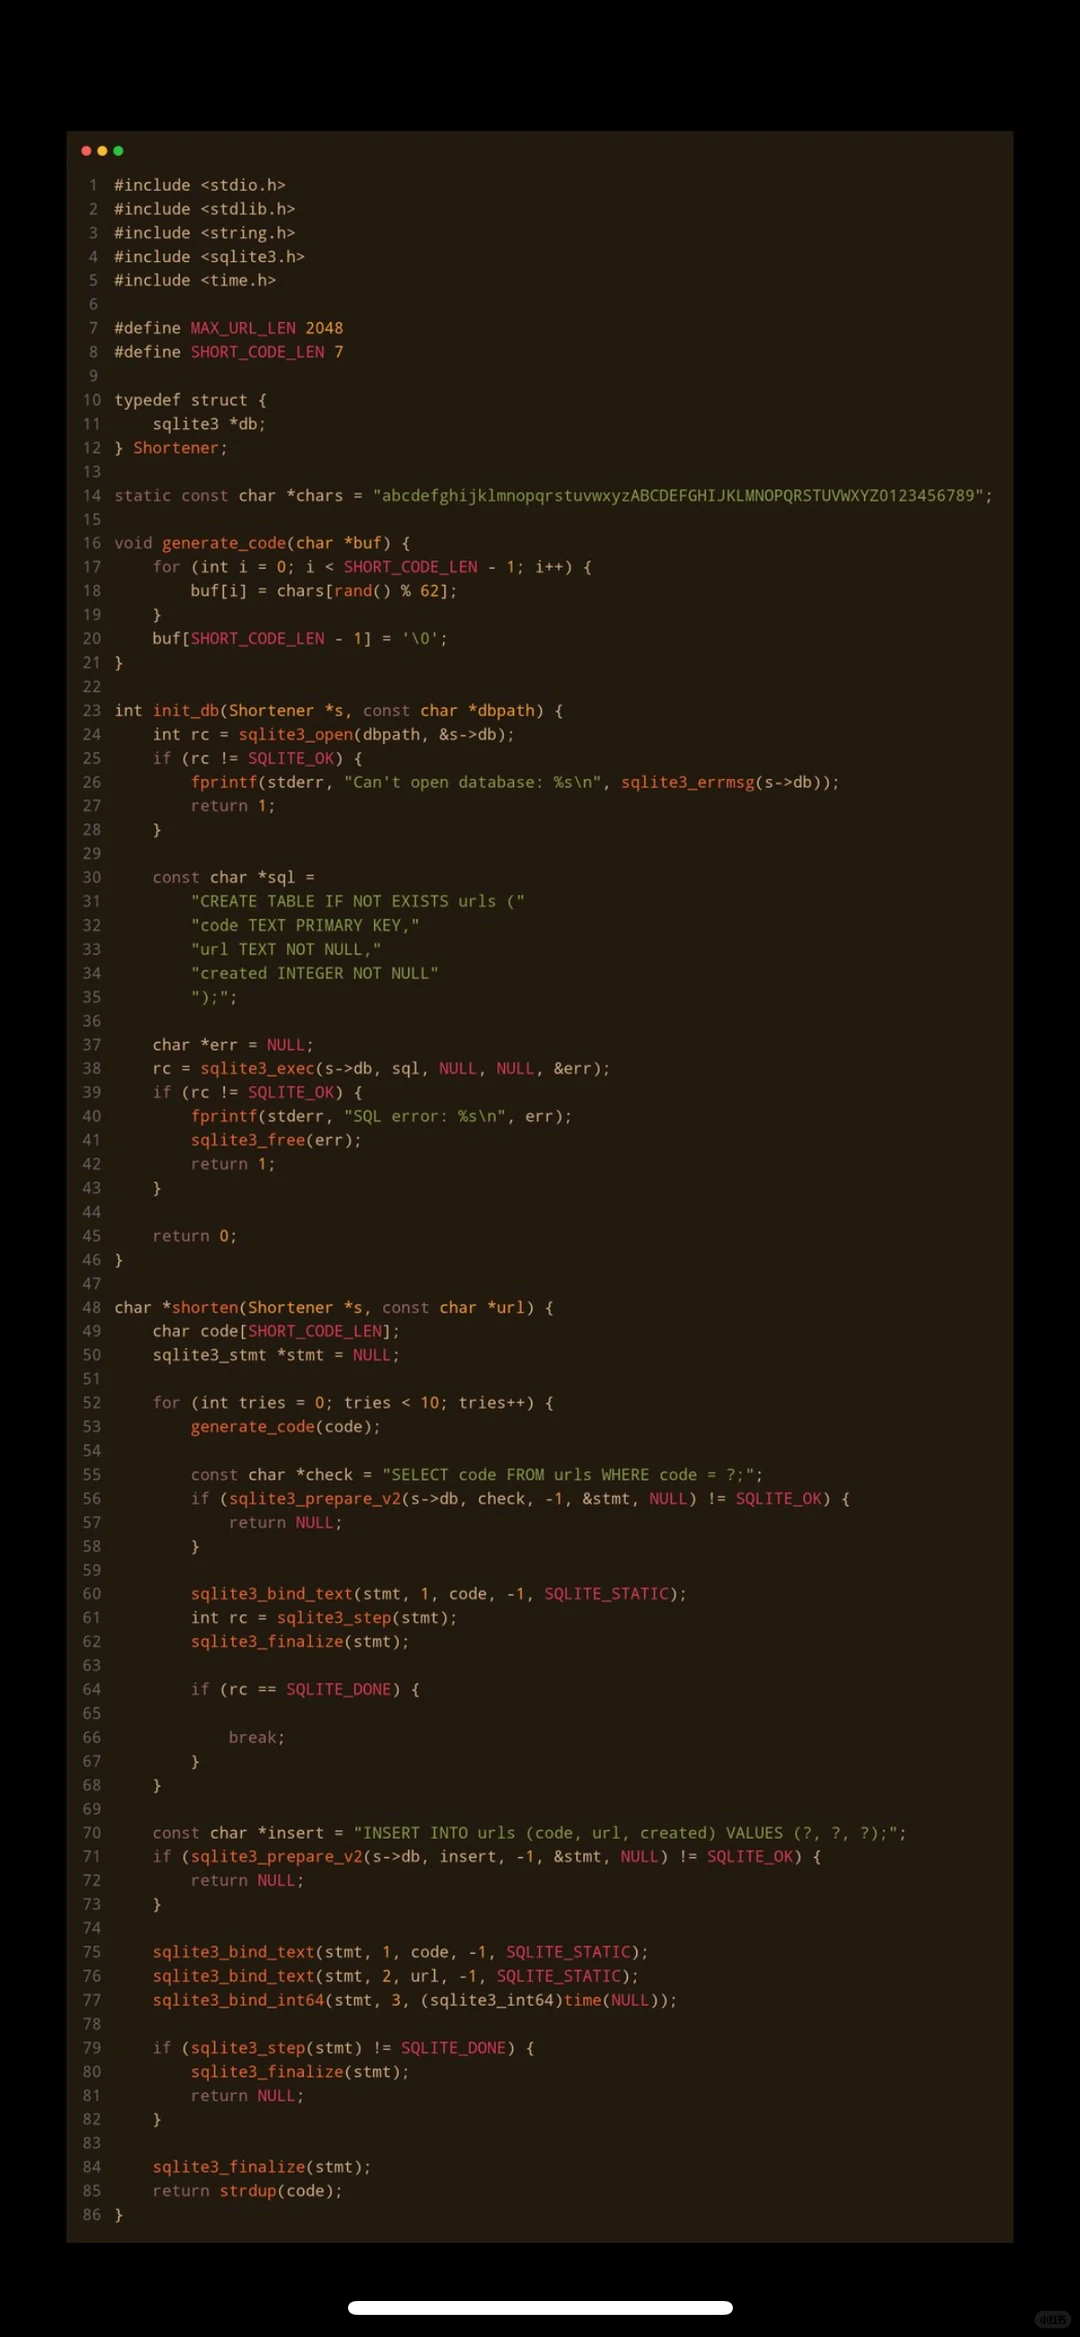Click the 'break;' statement

(x=257, y=1739)
